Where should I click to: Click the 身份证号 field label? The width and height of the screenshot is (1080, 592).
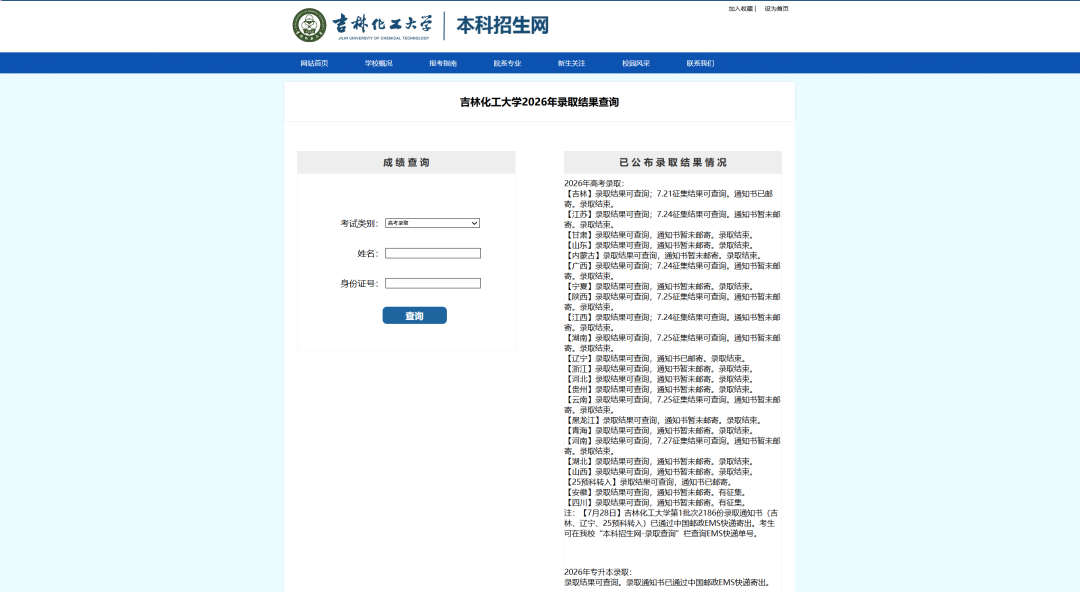tap(359, 283)
